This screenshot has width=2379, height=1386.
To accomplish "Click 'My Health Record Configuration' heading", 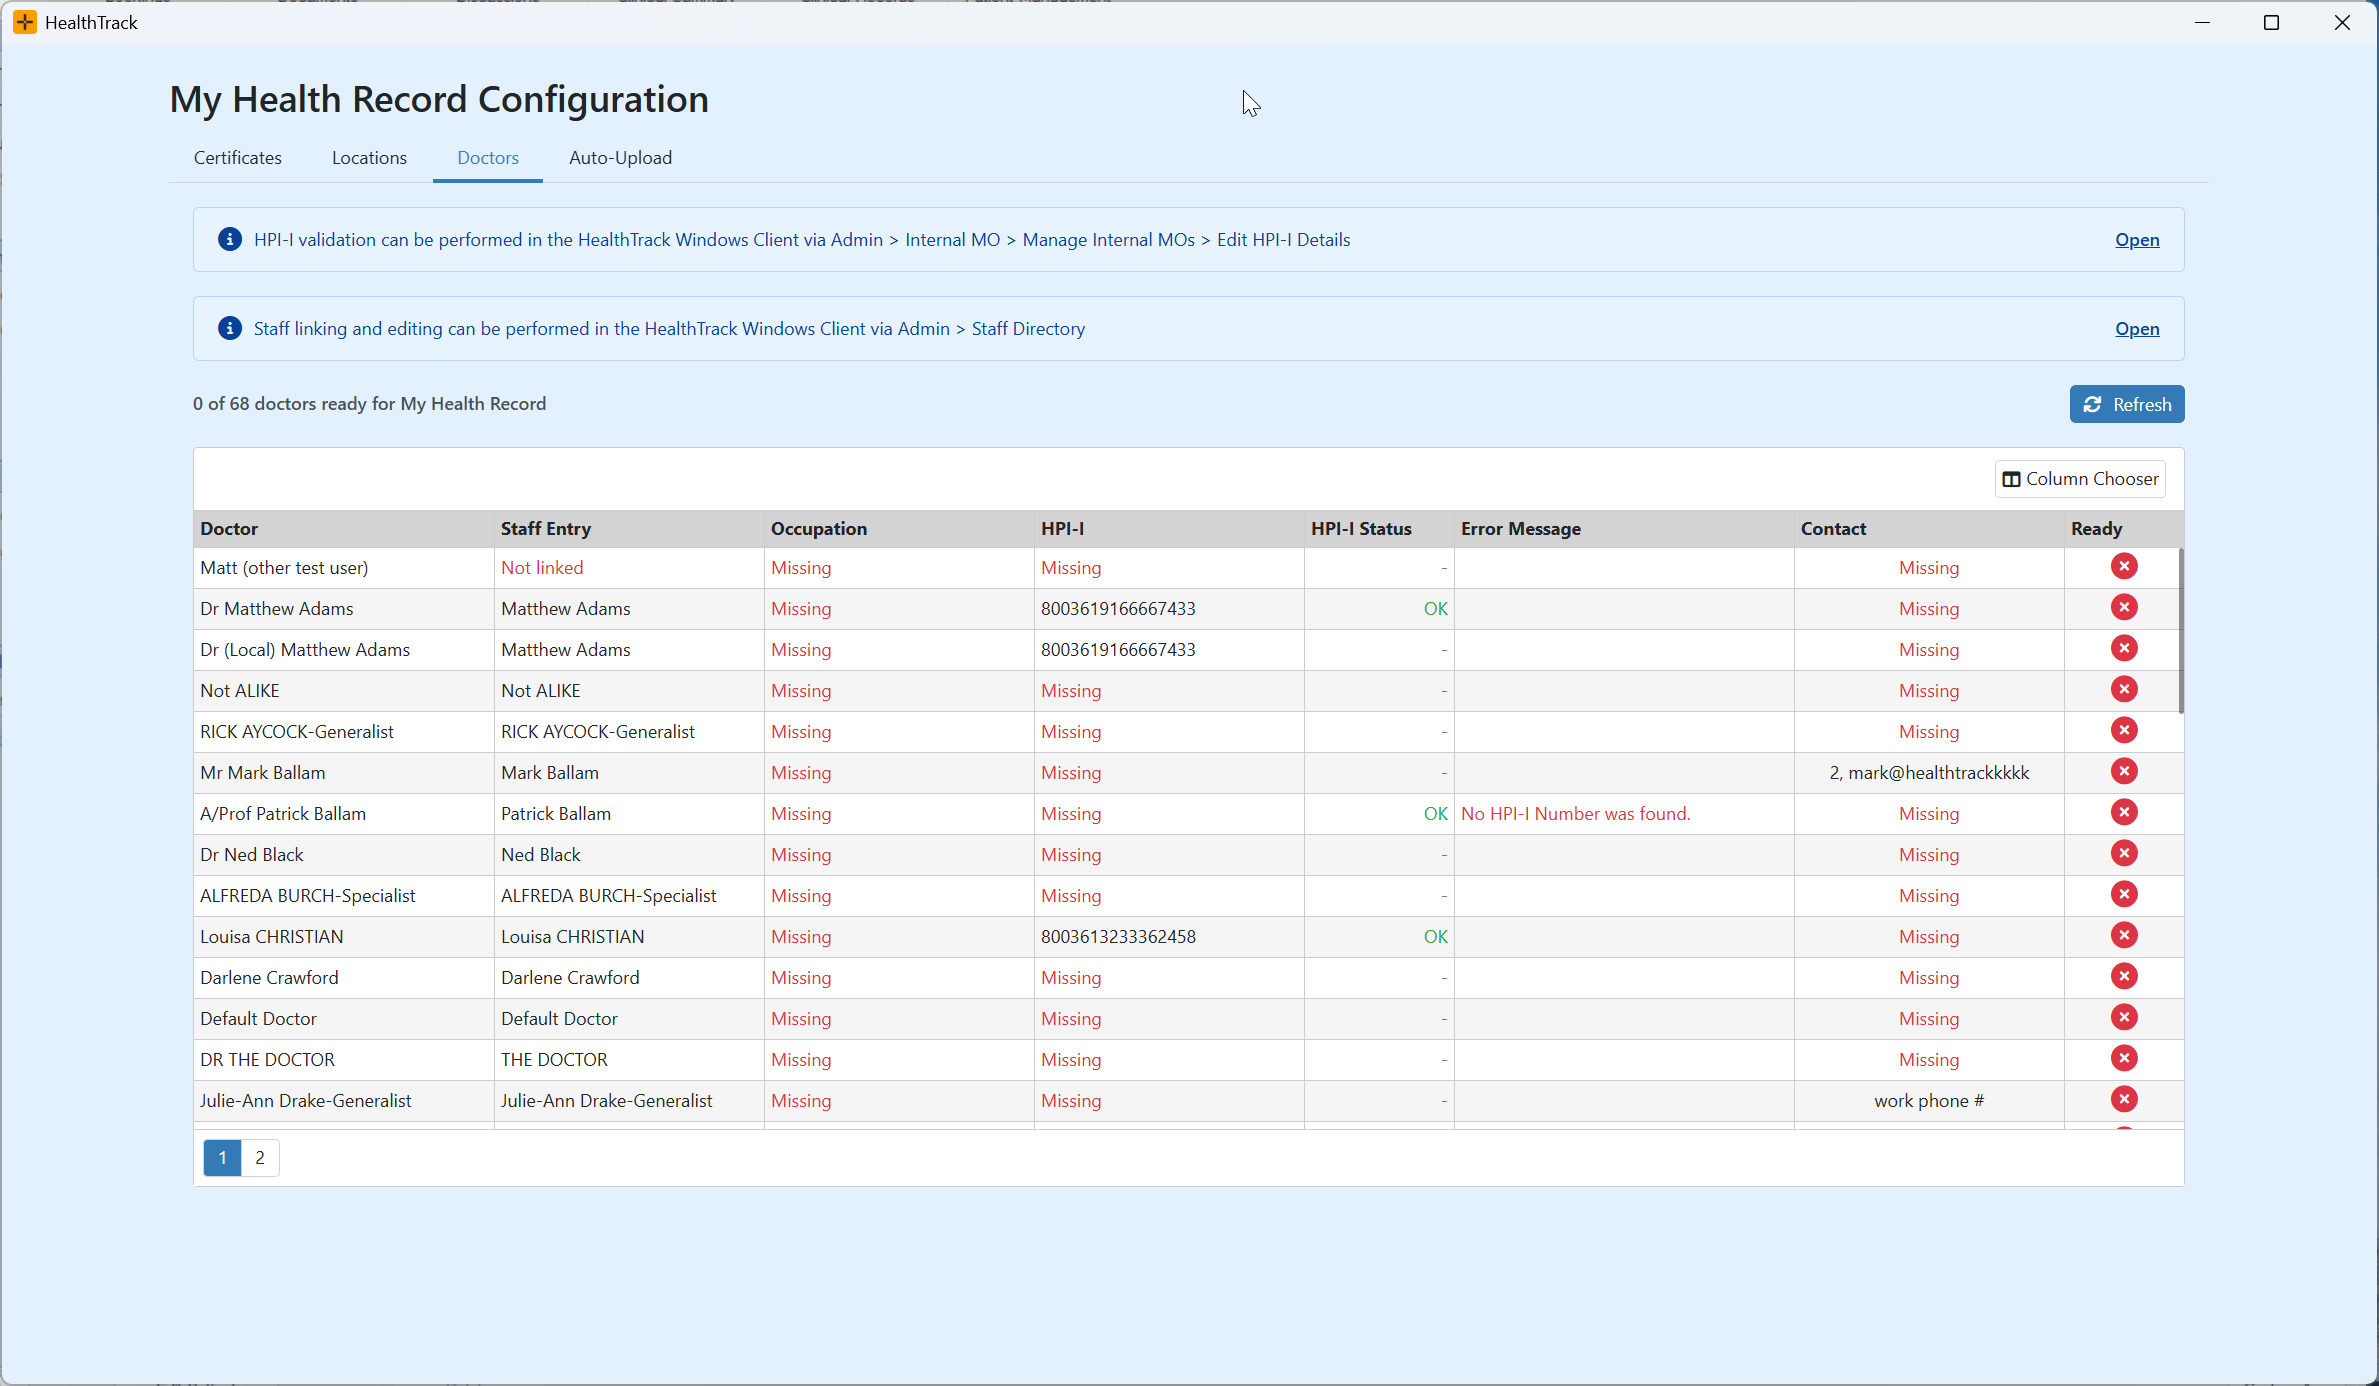I will 439,99.
